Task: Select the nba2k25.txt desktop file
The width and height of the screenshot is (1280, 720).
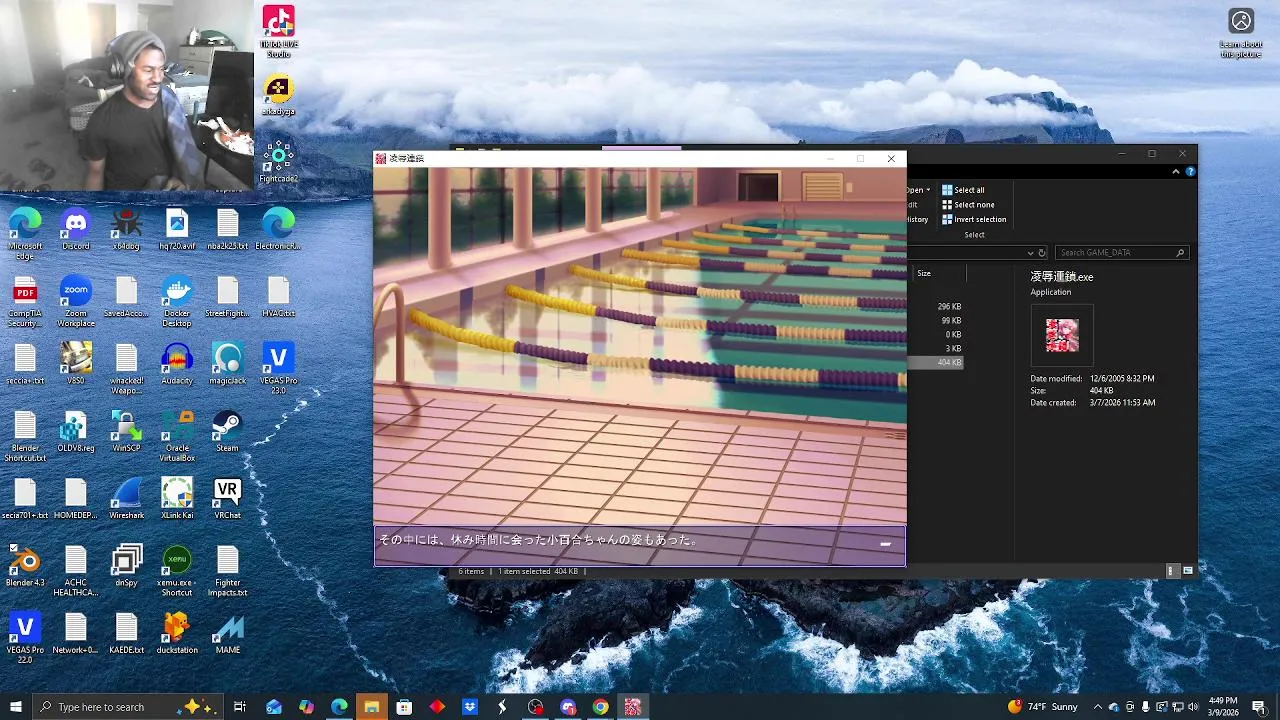Action: pyautogui.click(x=227, y=230)
